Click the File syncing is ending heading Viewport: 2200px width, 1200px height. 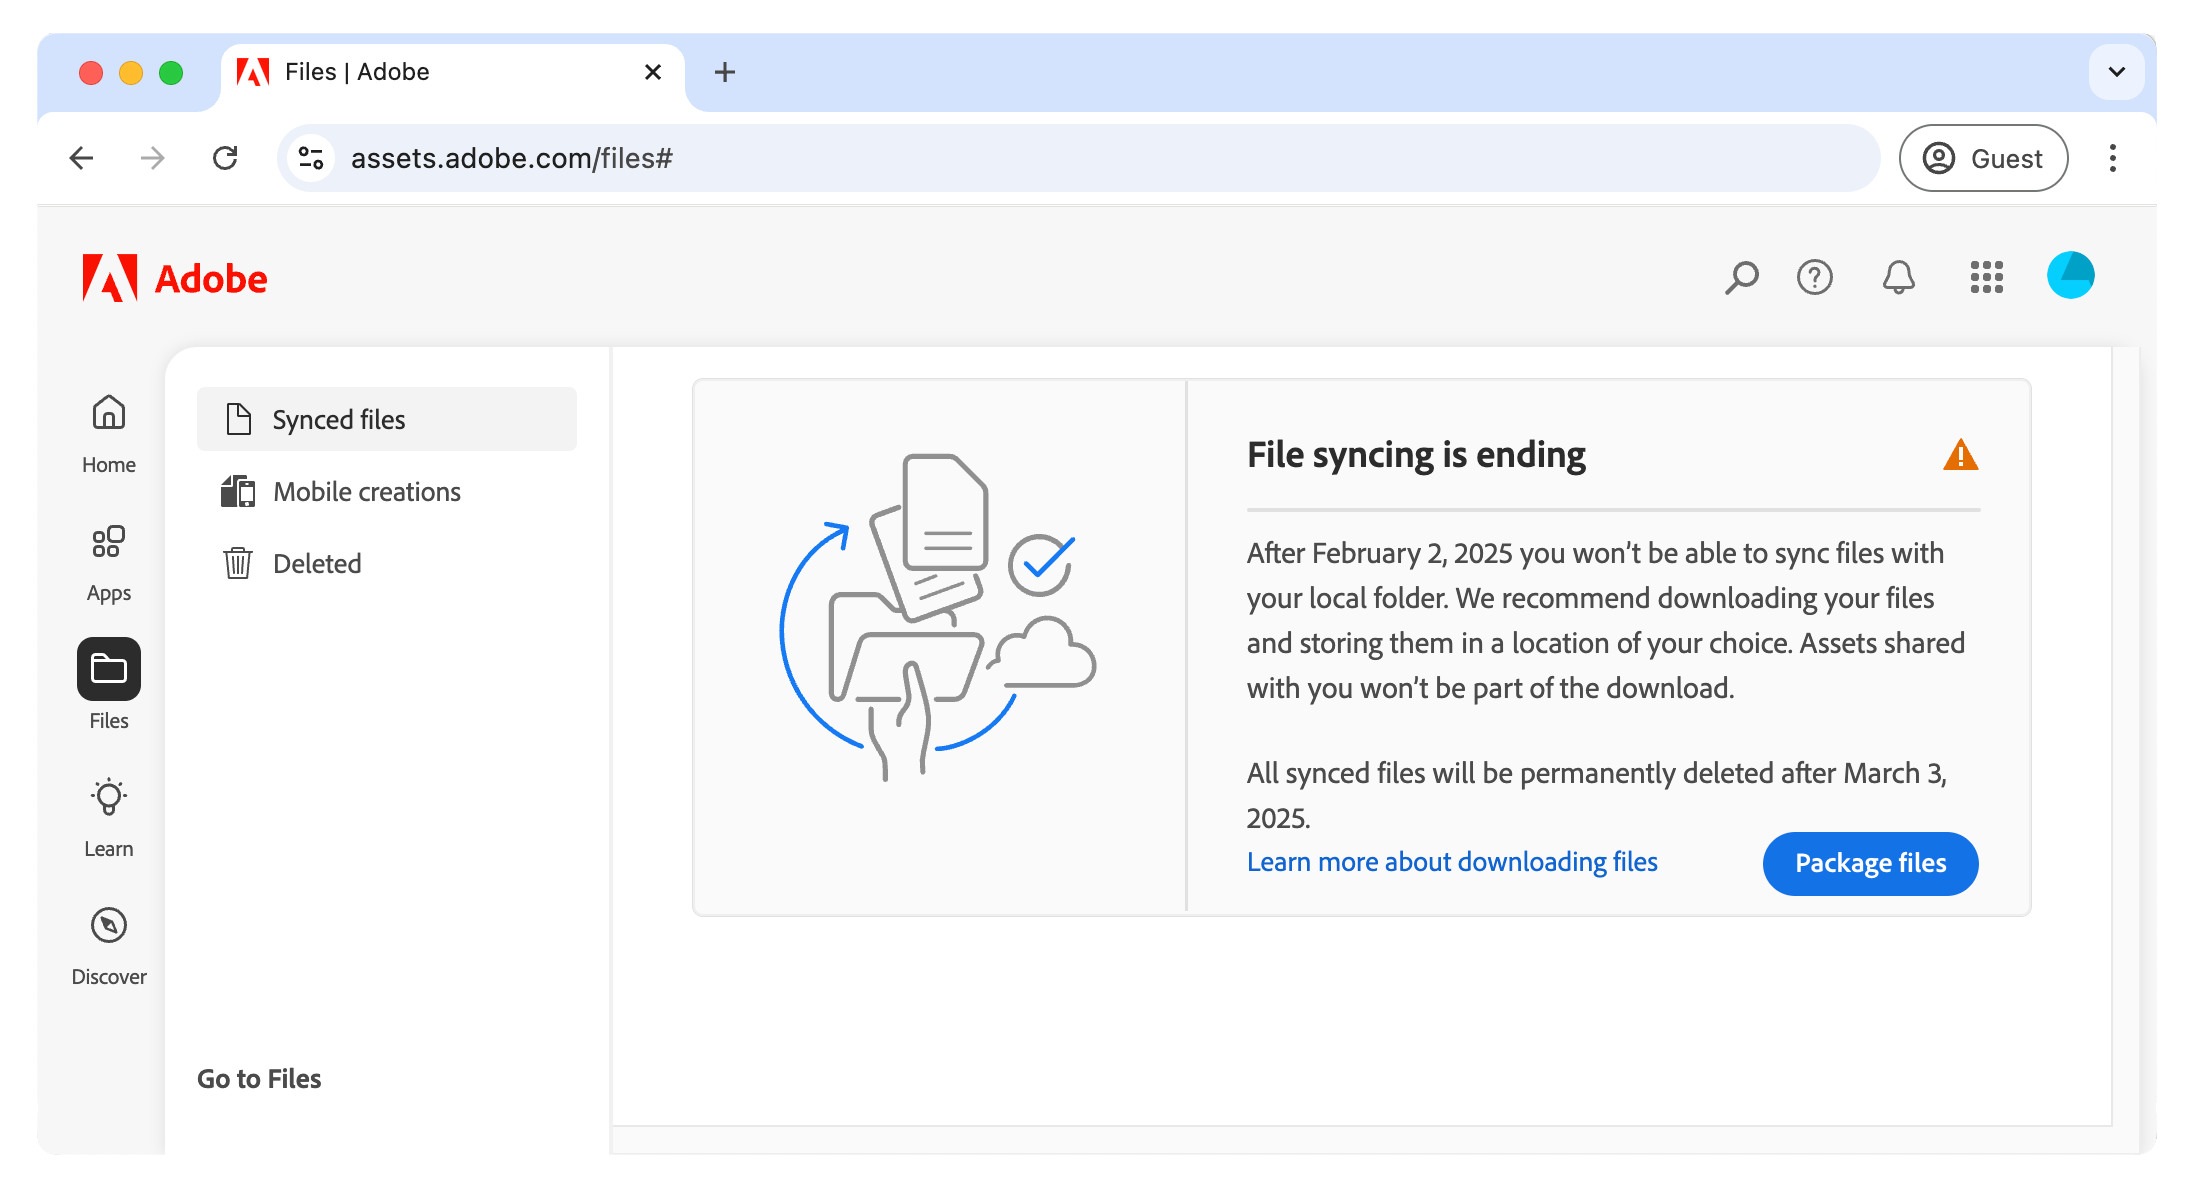(x=1416, y=455)
